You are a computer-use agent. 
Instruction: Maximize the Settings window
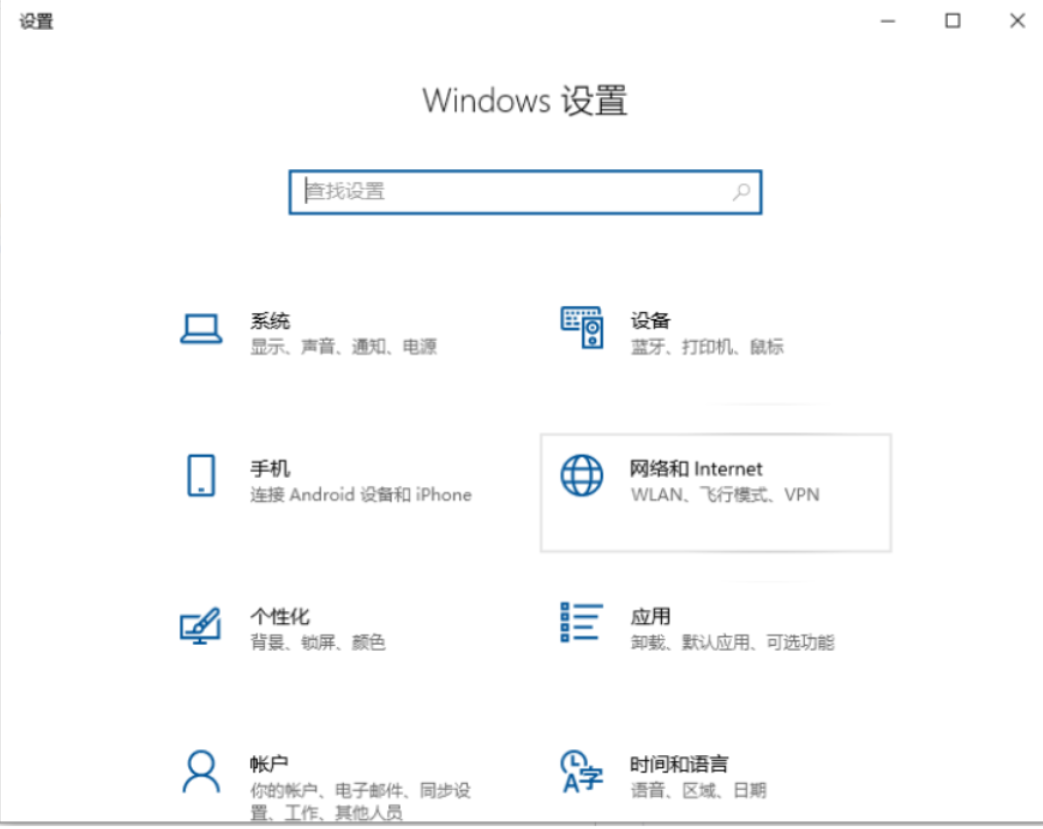[953, 21]
